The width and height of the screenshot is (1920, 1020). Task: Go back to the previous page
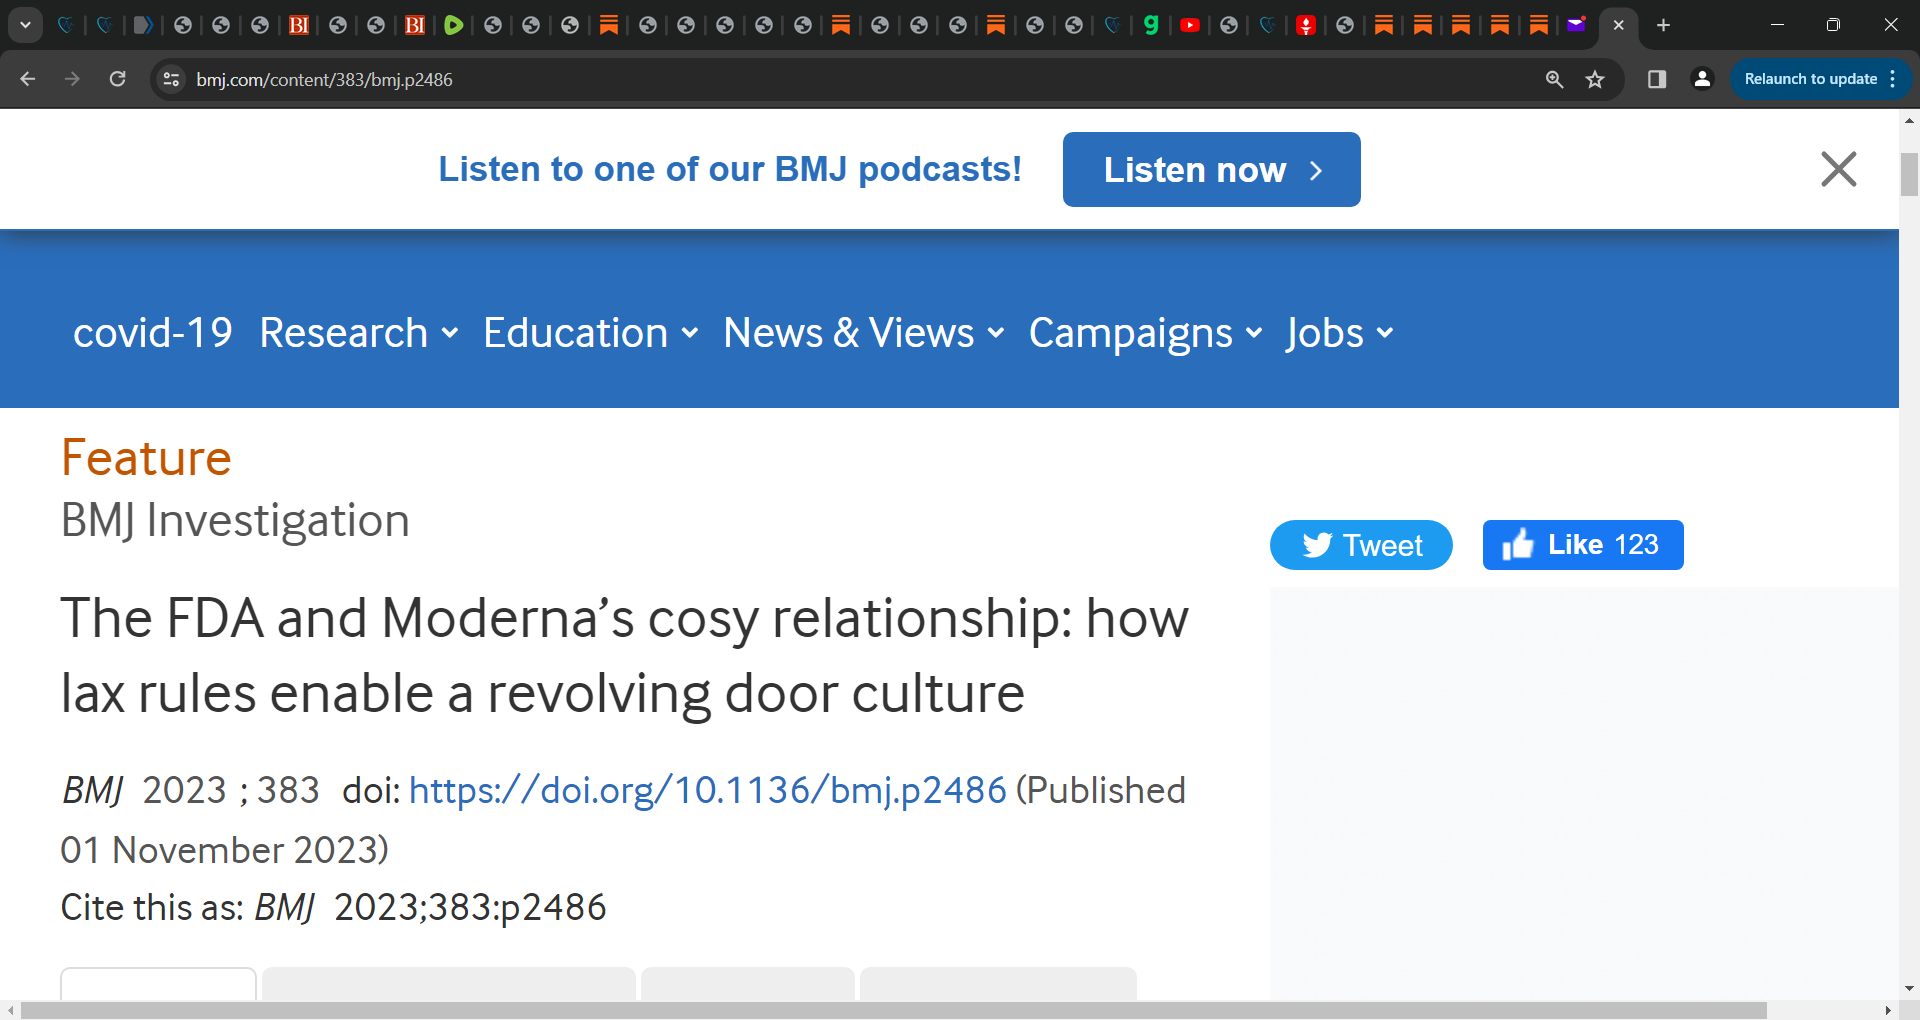point(28,79)
